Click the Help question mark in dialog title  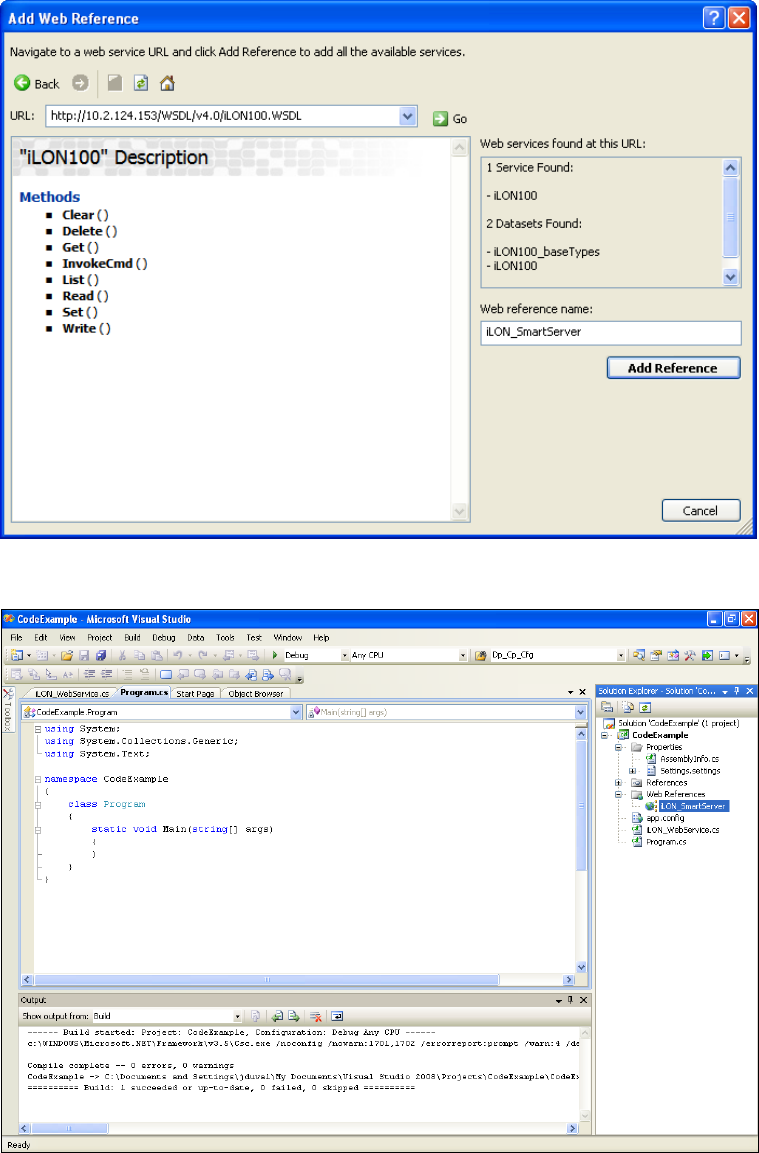[x=713, y=19]
